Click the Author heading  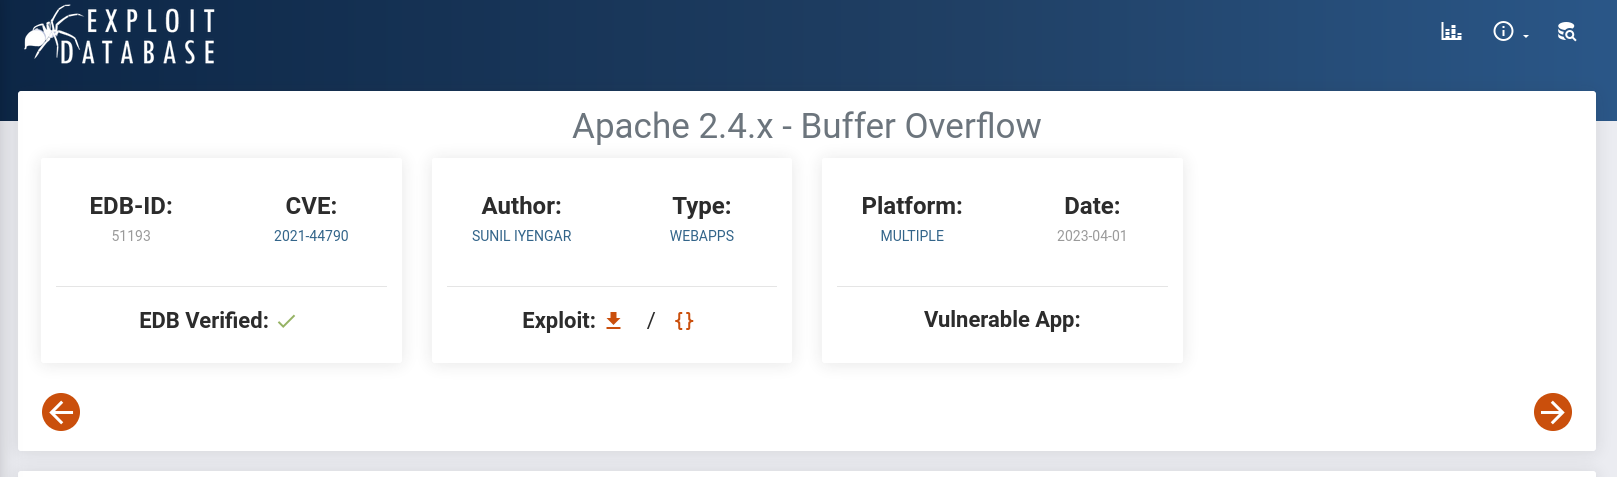click(522, 206)
